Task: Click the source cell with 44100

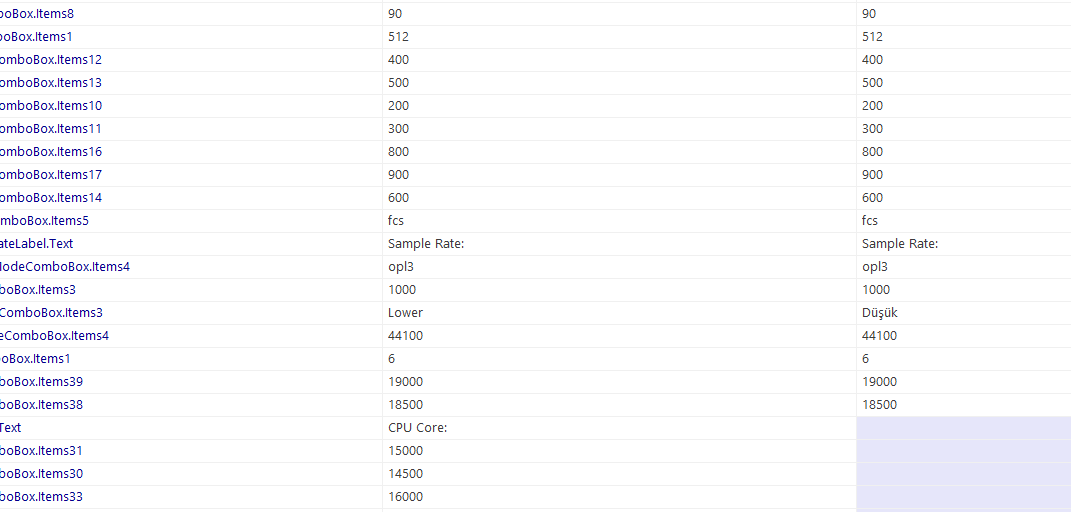Action: click(619, 336)
